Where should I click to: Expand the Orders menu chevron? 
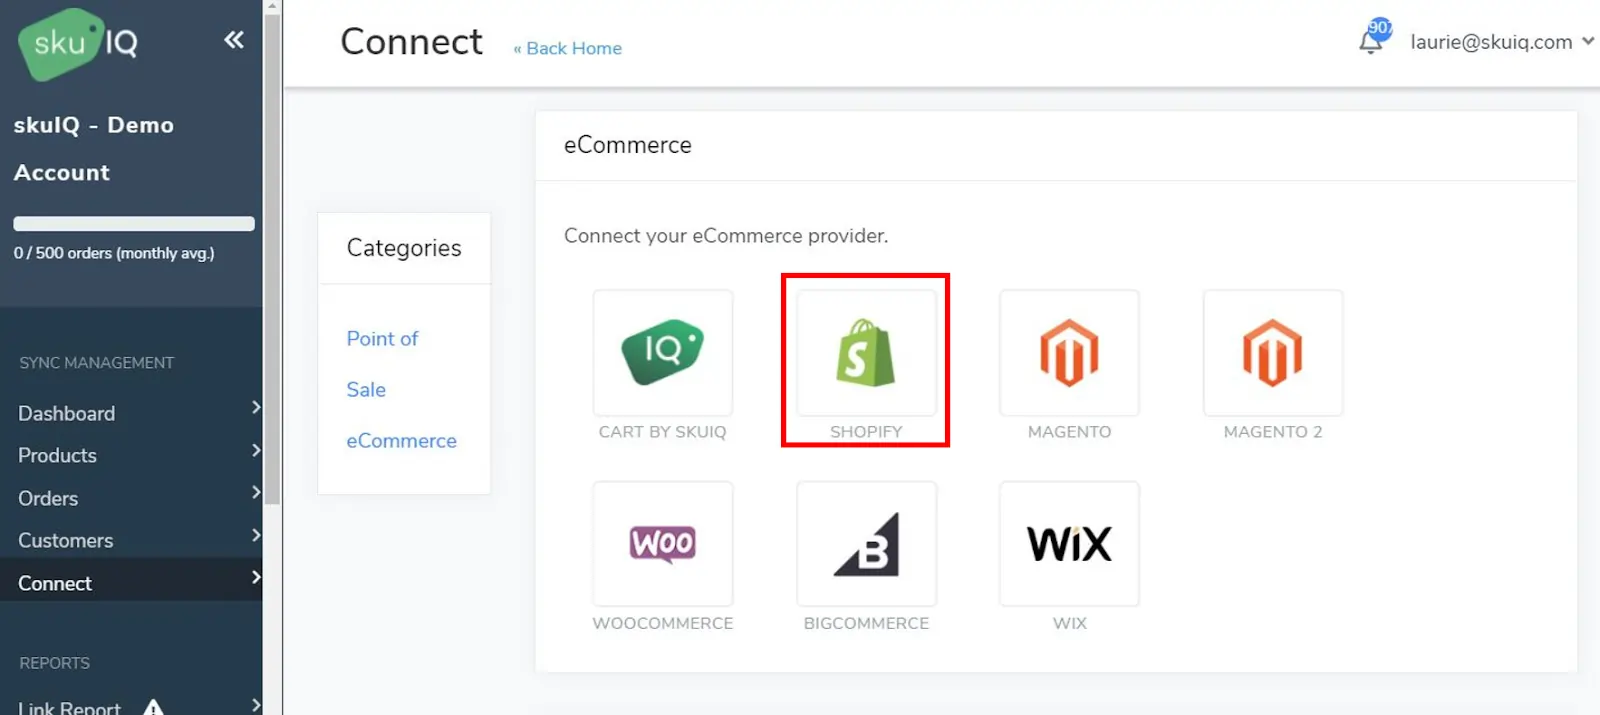tap(256, 492)
